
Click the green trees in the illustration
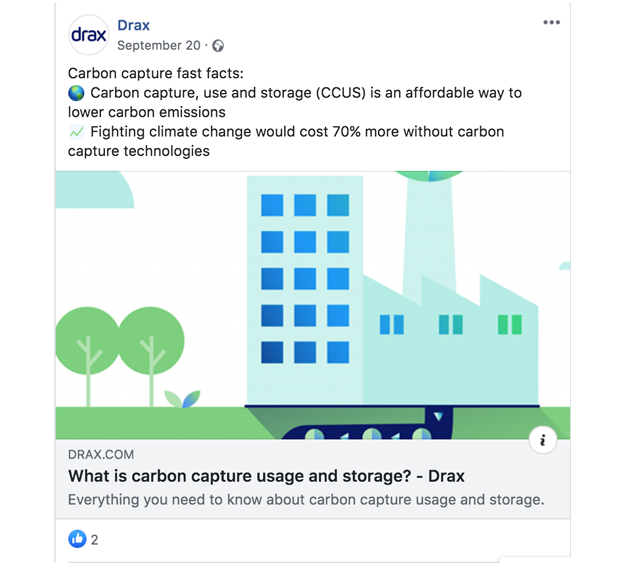click(x=120, y=356)
